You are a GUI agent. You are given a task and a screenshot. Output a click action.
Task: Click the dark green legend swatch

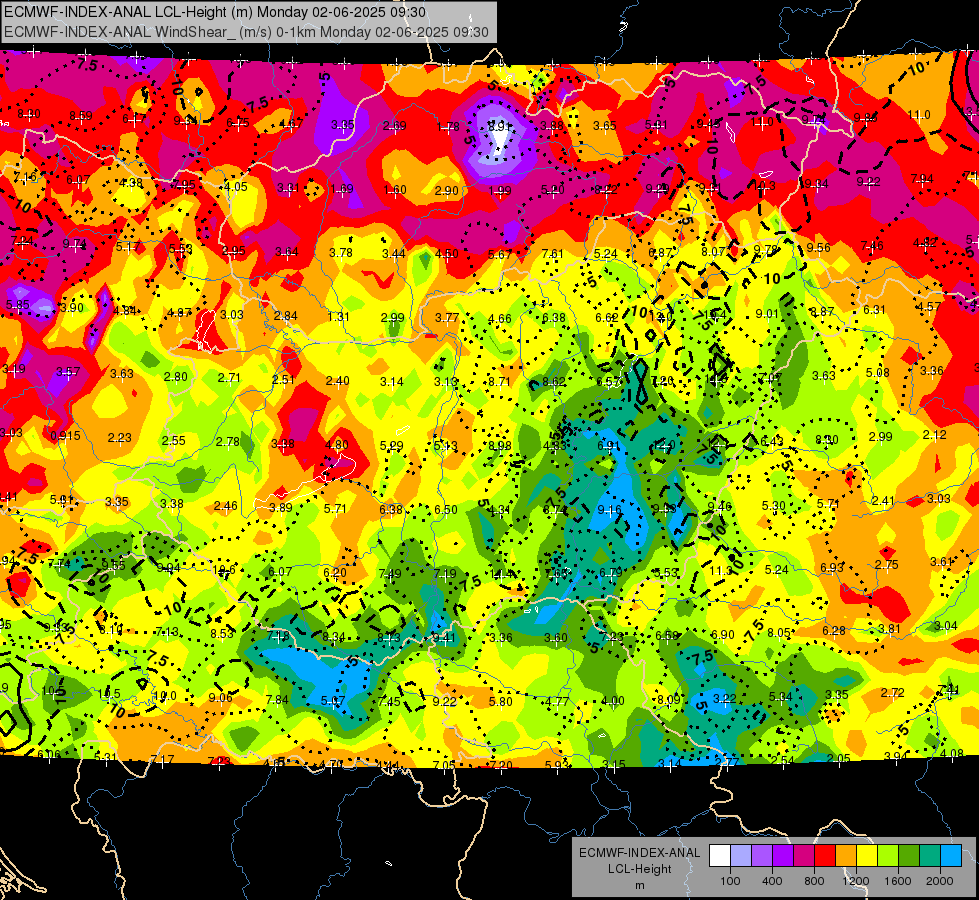click(x=909, y=856)
